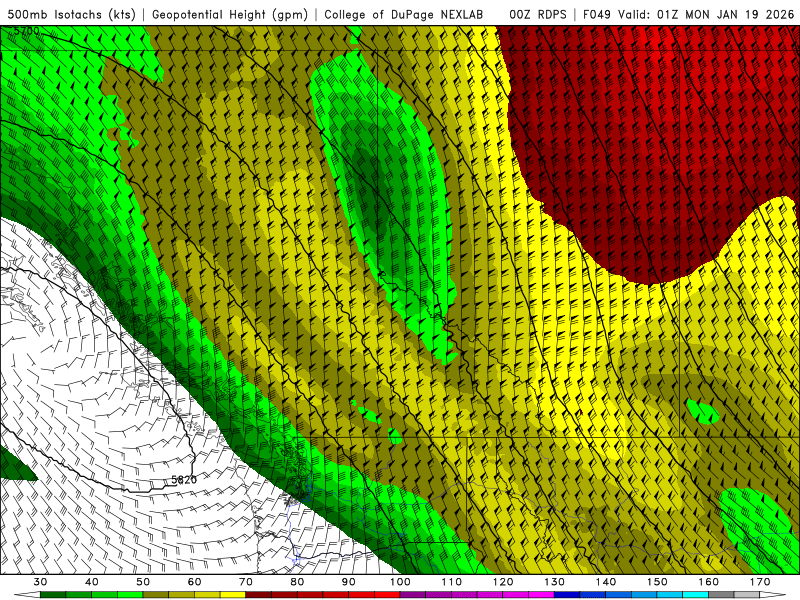Select the purple 100-105 kt legend swatch
Viewport: 800px width, 600px height.
tap(413, 596)
